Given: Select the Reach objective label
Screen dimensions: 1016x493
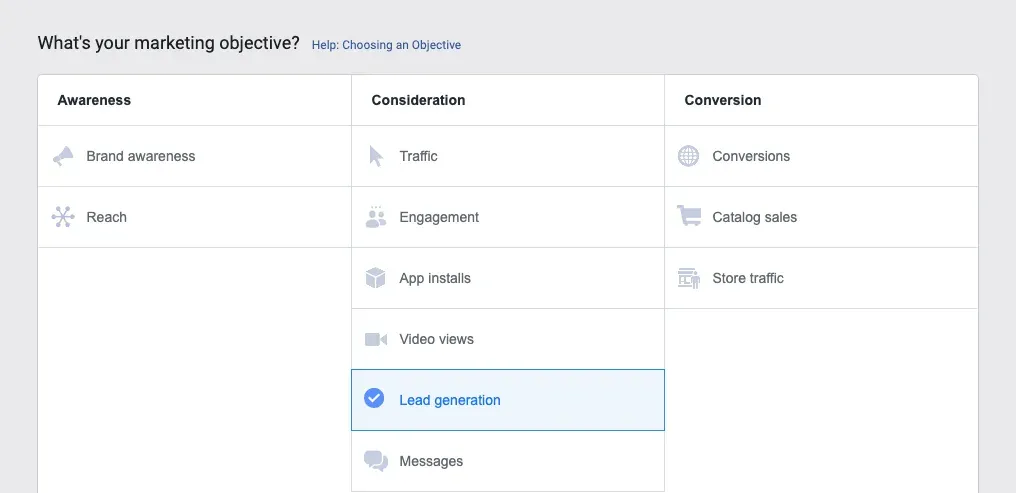Looking at the screenshot, I should 107,217.
